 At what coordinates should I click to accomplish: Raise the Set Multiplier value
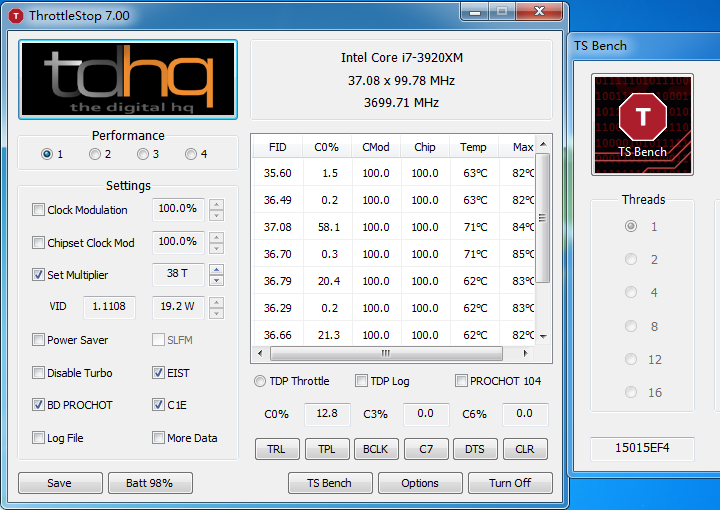(216, 269)
